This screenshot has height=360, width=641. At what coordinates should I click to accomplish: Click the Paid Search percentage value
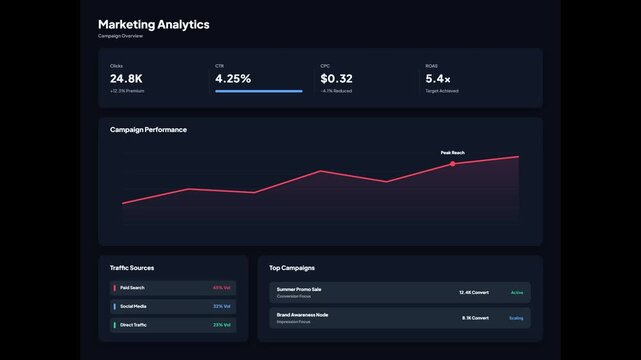[222, 288]
